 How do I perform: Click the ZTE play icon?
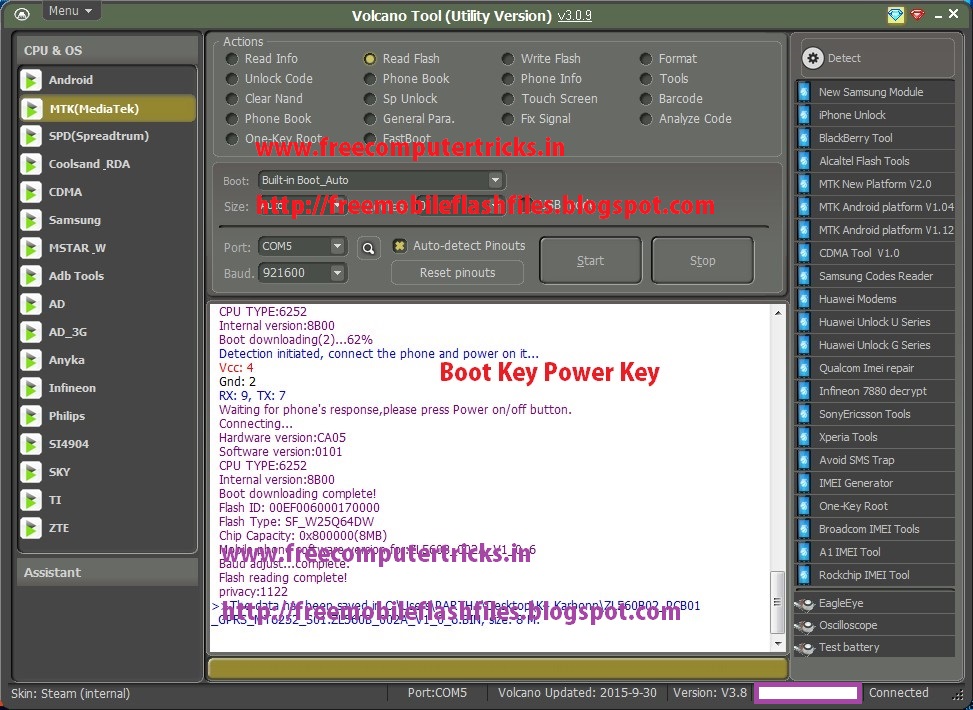(30, 528)
